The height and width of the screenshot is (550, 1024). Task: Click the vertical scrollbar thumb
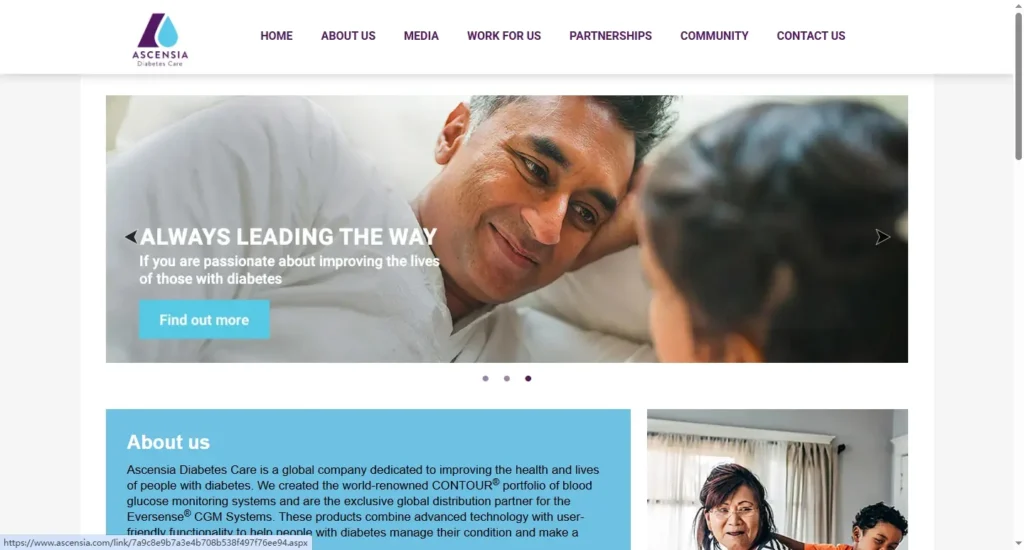click(1018, 86)
